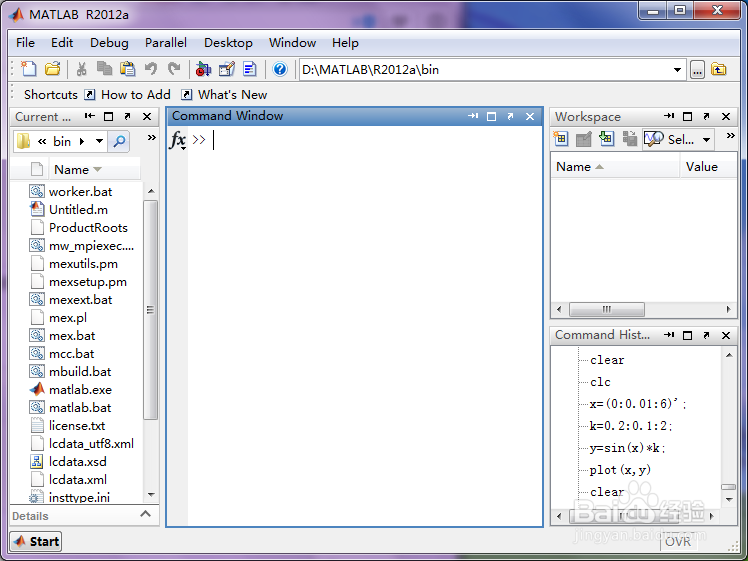Open Select data to plot dropdown
This screenshot has height=561, width=748.
[706, 140]
